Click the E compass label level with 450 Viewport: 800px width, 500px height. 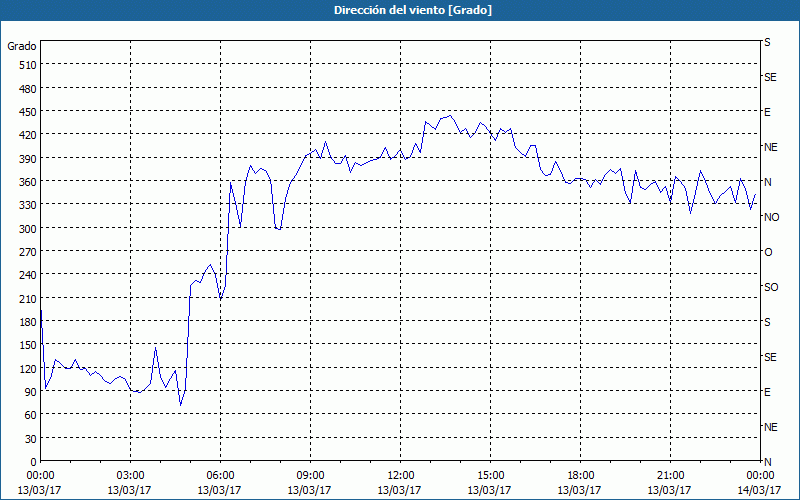click(x=767, y=112)
